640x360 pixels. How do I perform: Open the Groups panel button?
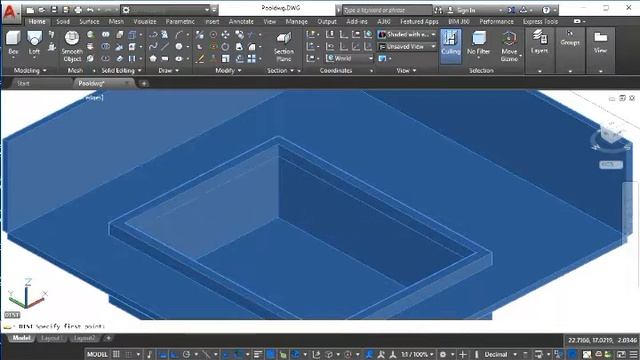click(570, 38)
